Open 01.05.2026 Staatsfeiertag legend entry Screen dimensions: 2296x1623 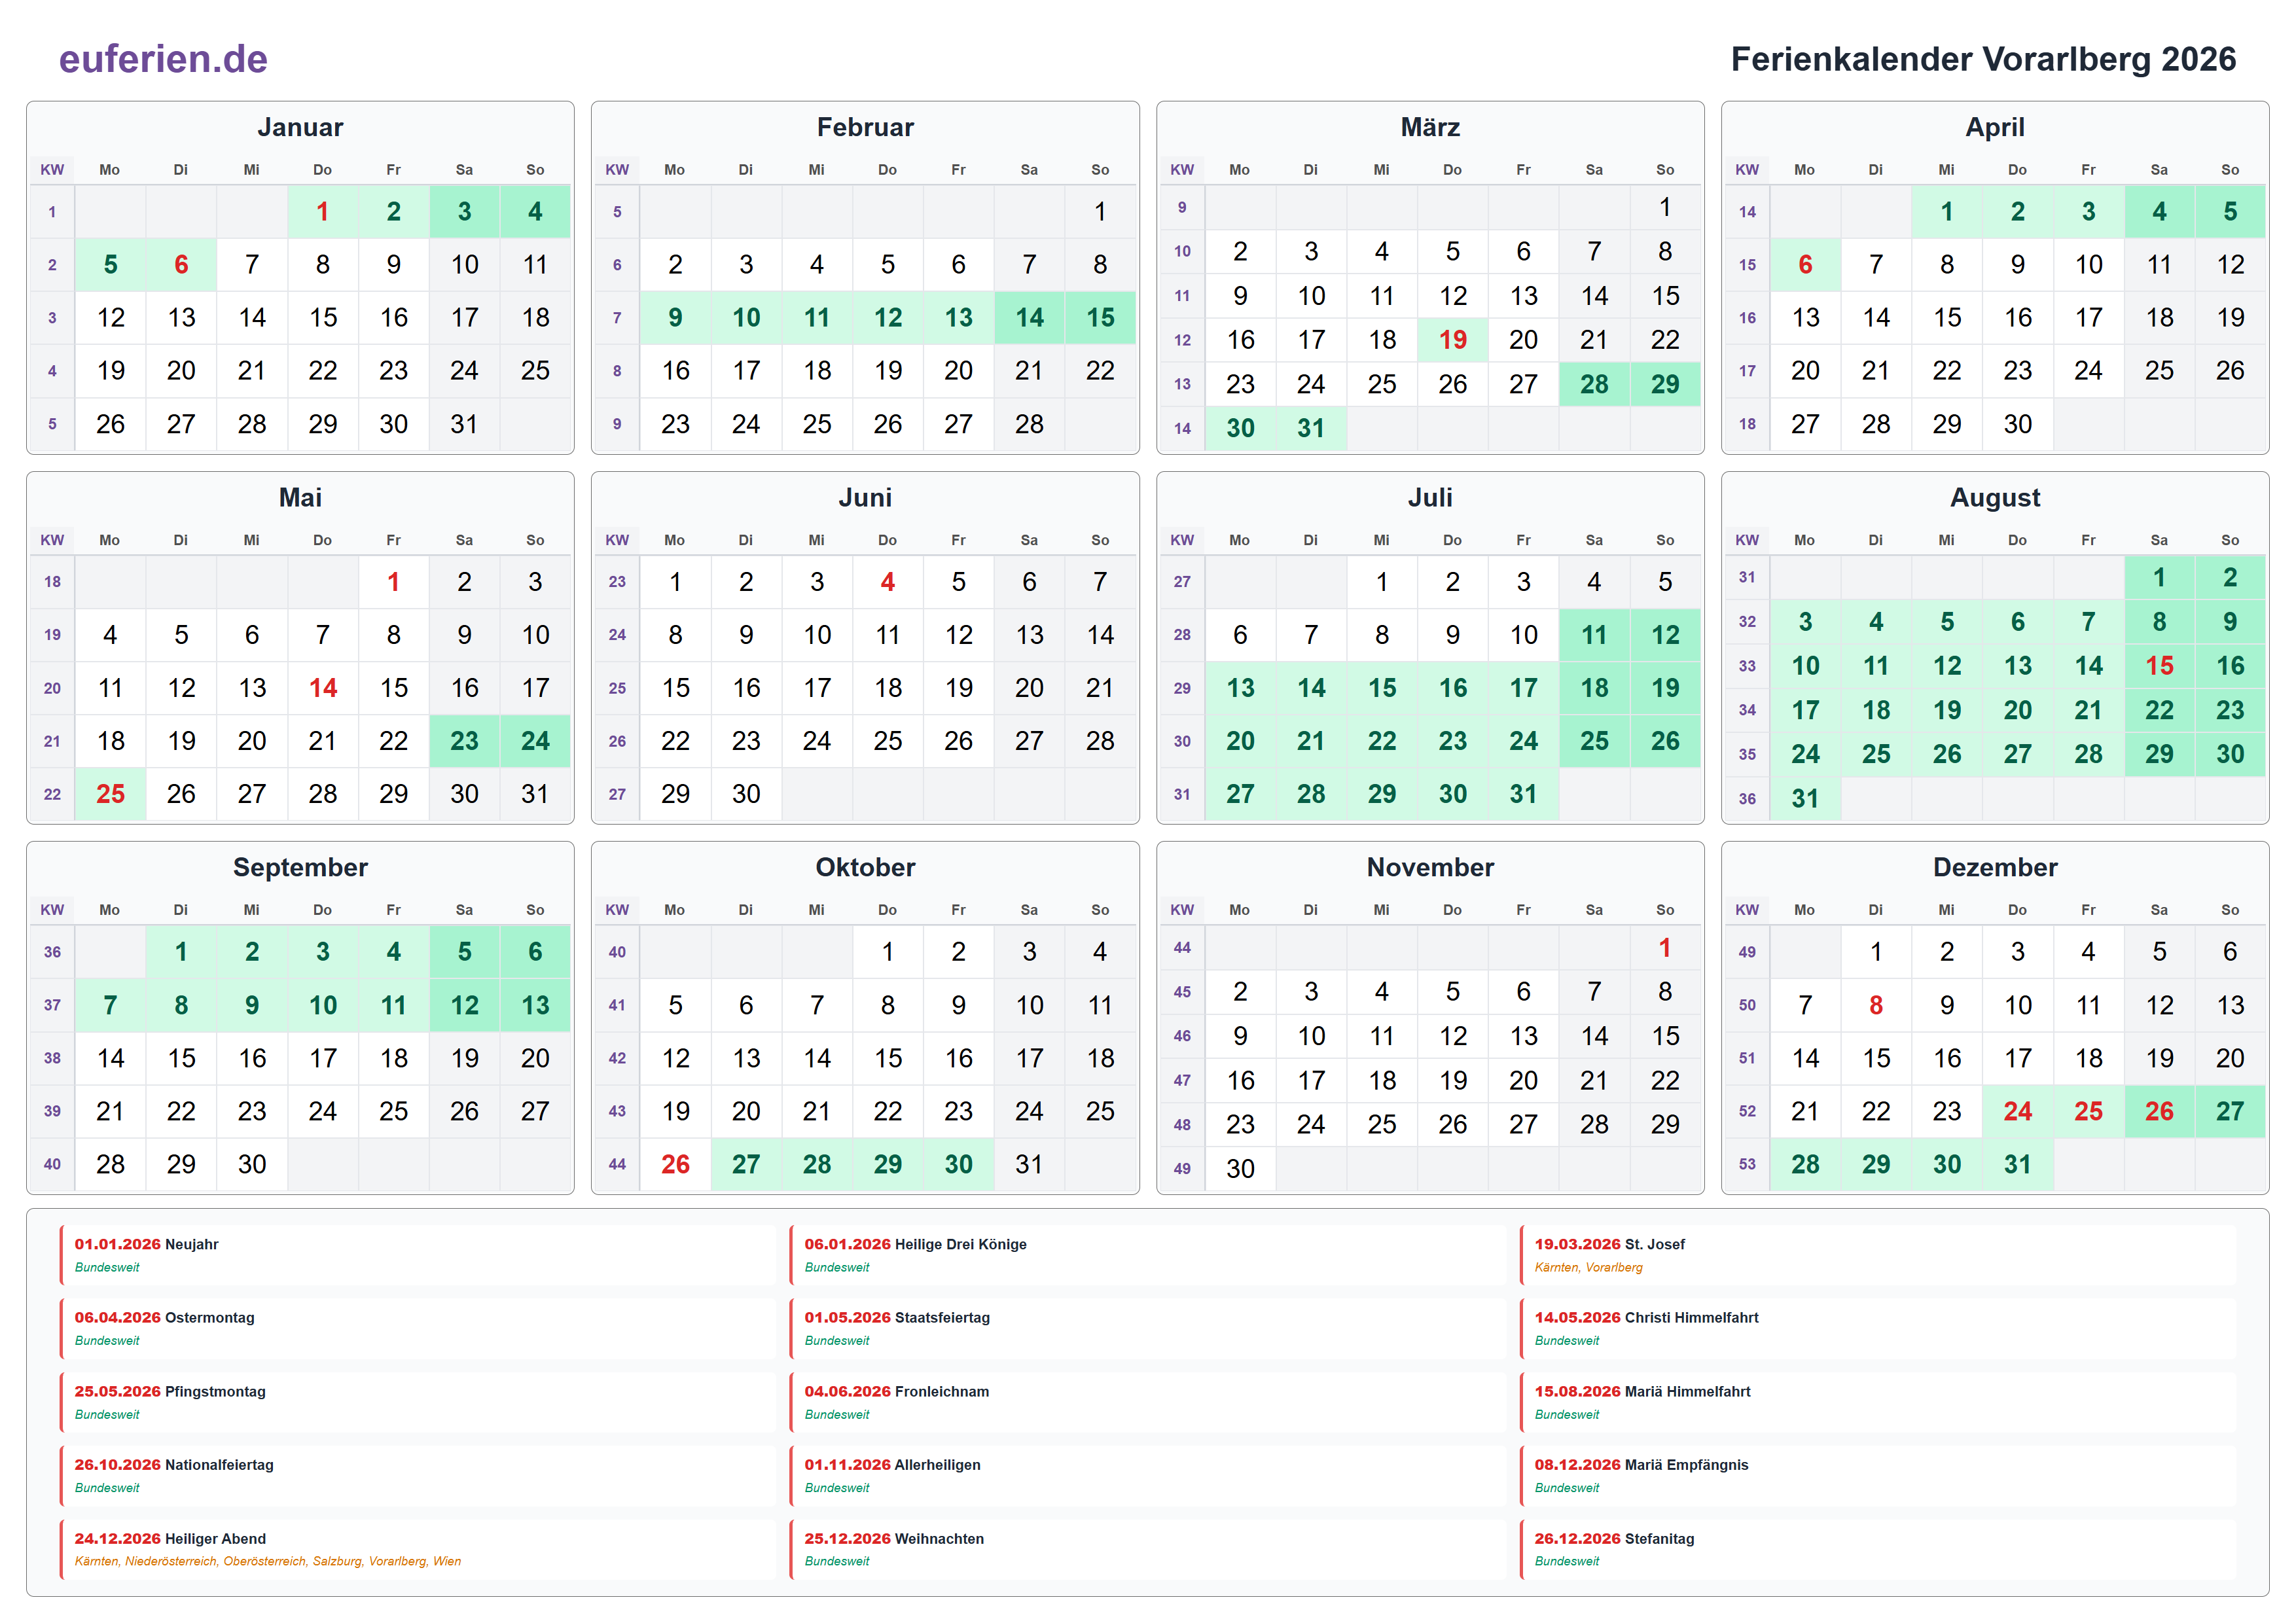pos(1147,1329)
